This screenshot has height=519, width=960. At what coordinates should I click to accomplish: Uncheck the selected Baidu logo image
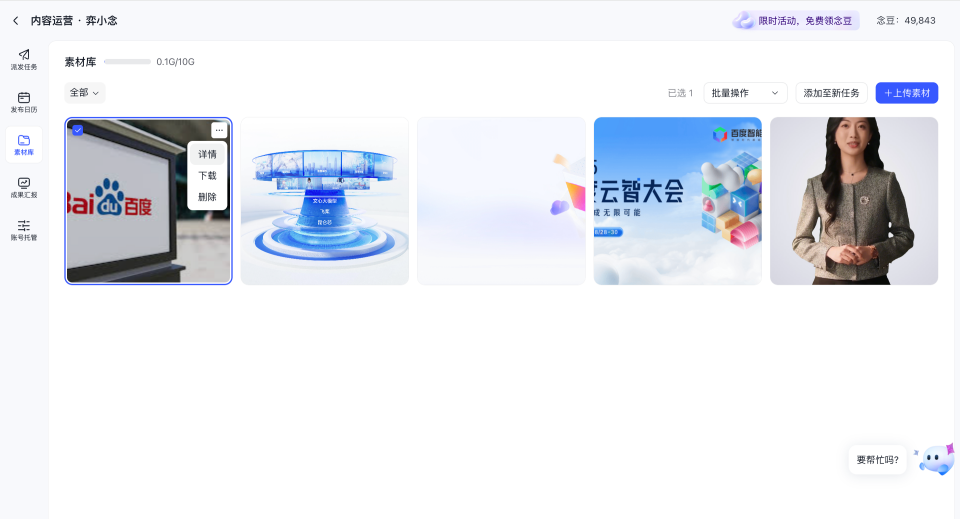tap(78, 130)
